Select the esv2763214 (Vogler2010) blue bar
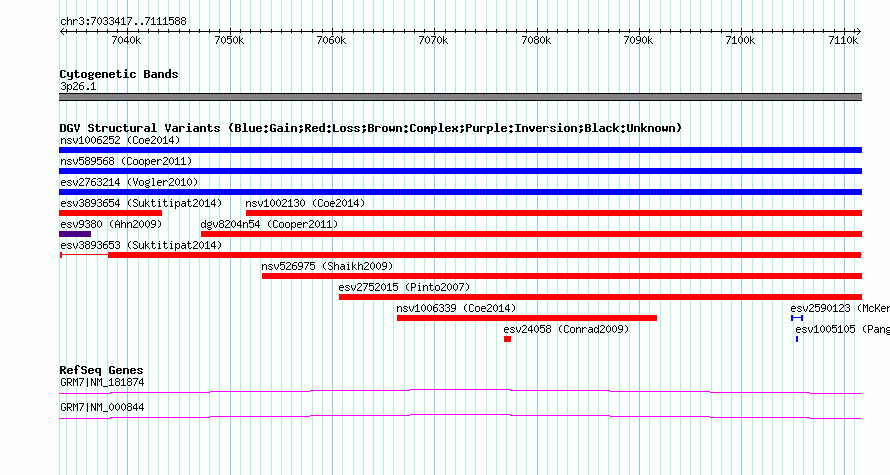 (460, 192)
